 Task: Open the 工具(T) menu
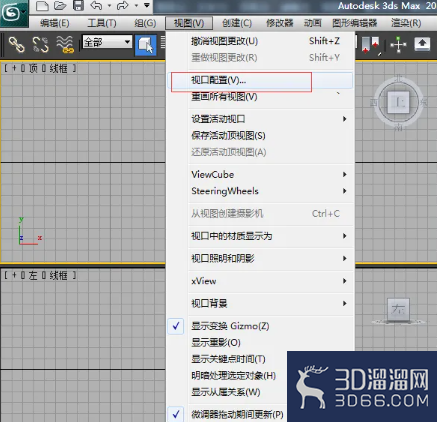pyautogui.click(x=102, y=23)
